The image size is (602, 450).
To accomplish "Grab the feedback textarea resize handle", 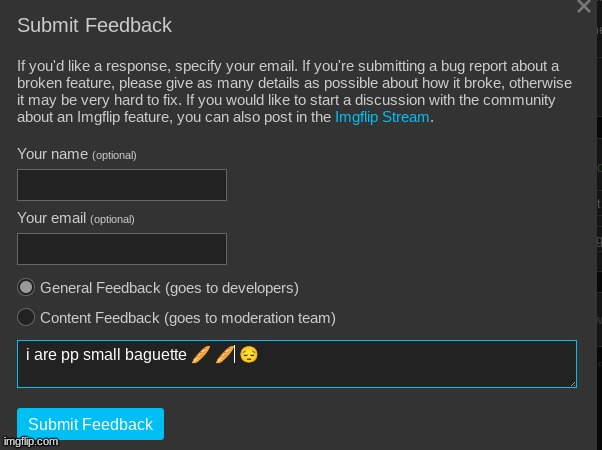I will pyautogui.click(x=572, y=381).
